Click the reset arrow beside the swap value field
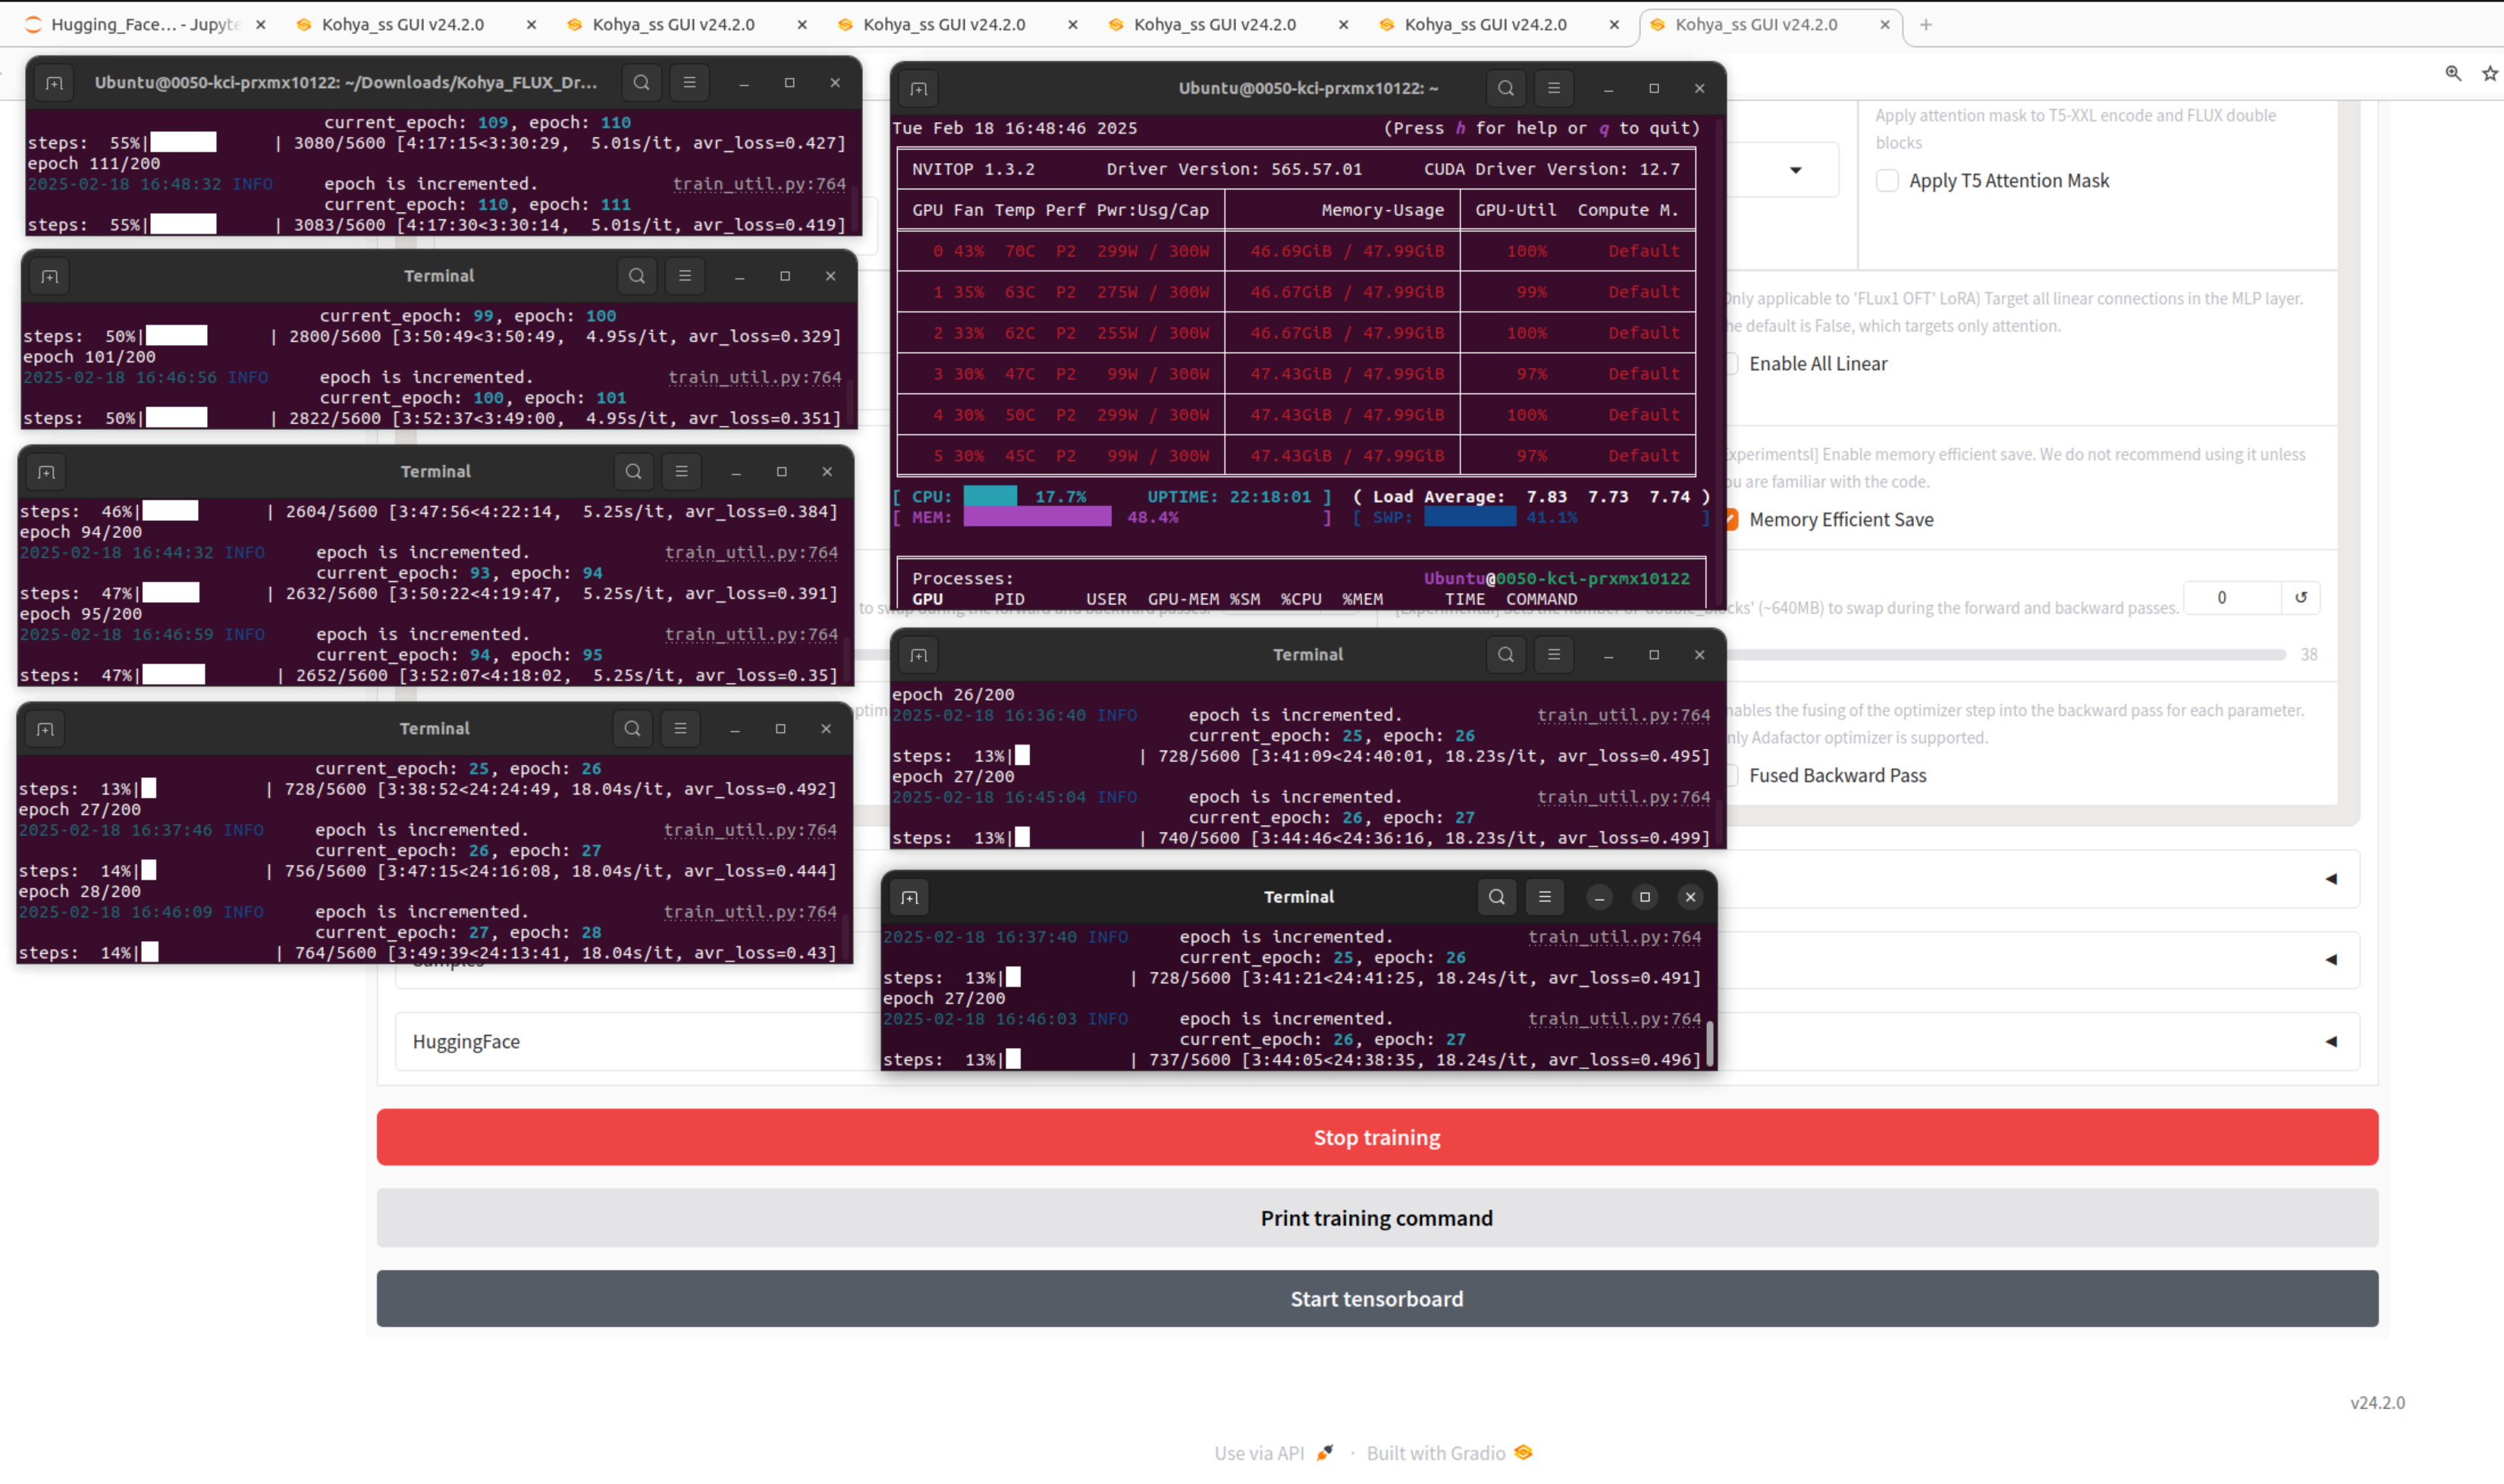The image size is (2504, 1484). point(2300,597)
